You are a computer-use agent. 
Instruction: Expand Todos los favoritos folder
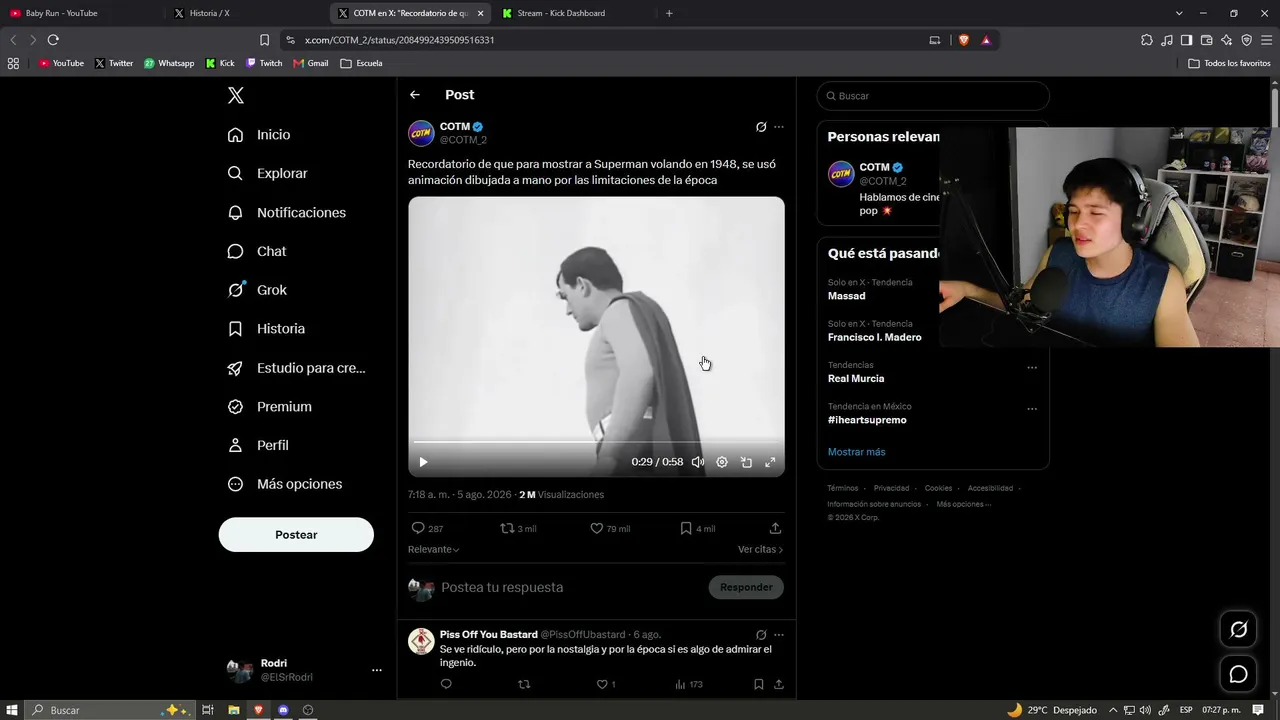pyautogui.click(x=1229, y=63)
